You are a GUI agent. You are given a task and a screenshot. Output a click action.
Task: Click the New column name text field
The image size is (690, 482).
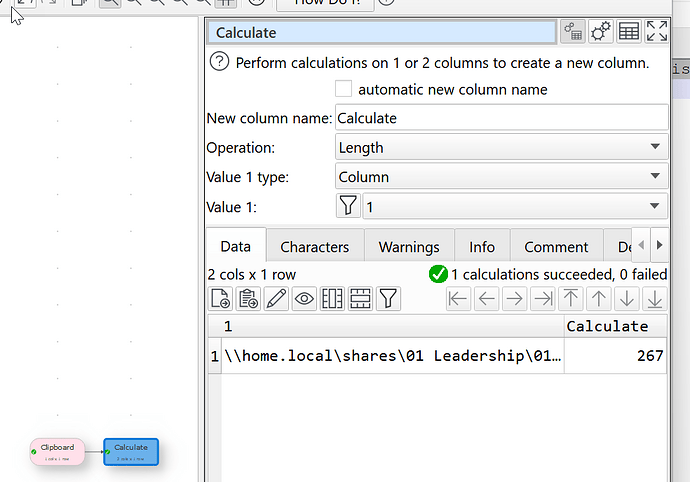(x=501, y=118)
